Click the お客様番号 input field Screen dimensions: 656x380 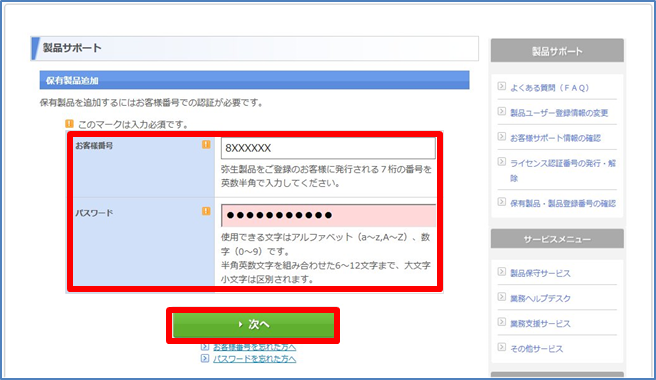(328, 148)
